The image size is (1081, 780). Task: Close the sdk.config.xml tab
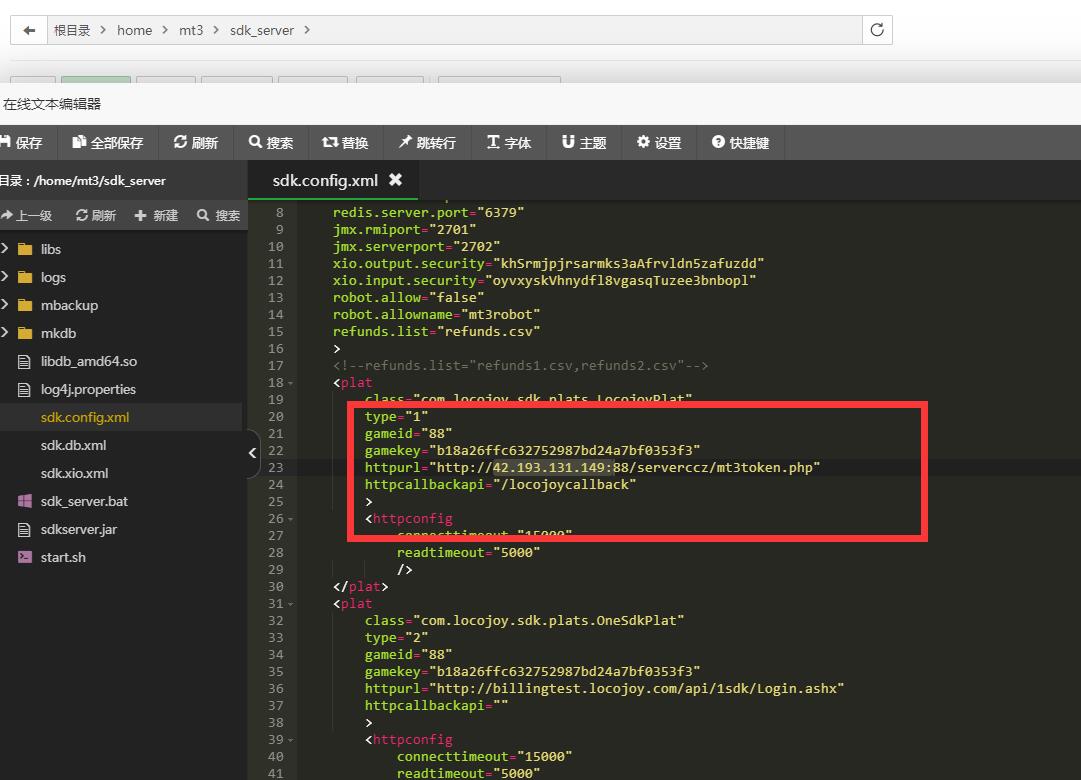point(395,180)
